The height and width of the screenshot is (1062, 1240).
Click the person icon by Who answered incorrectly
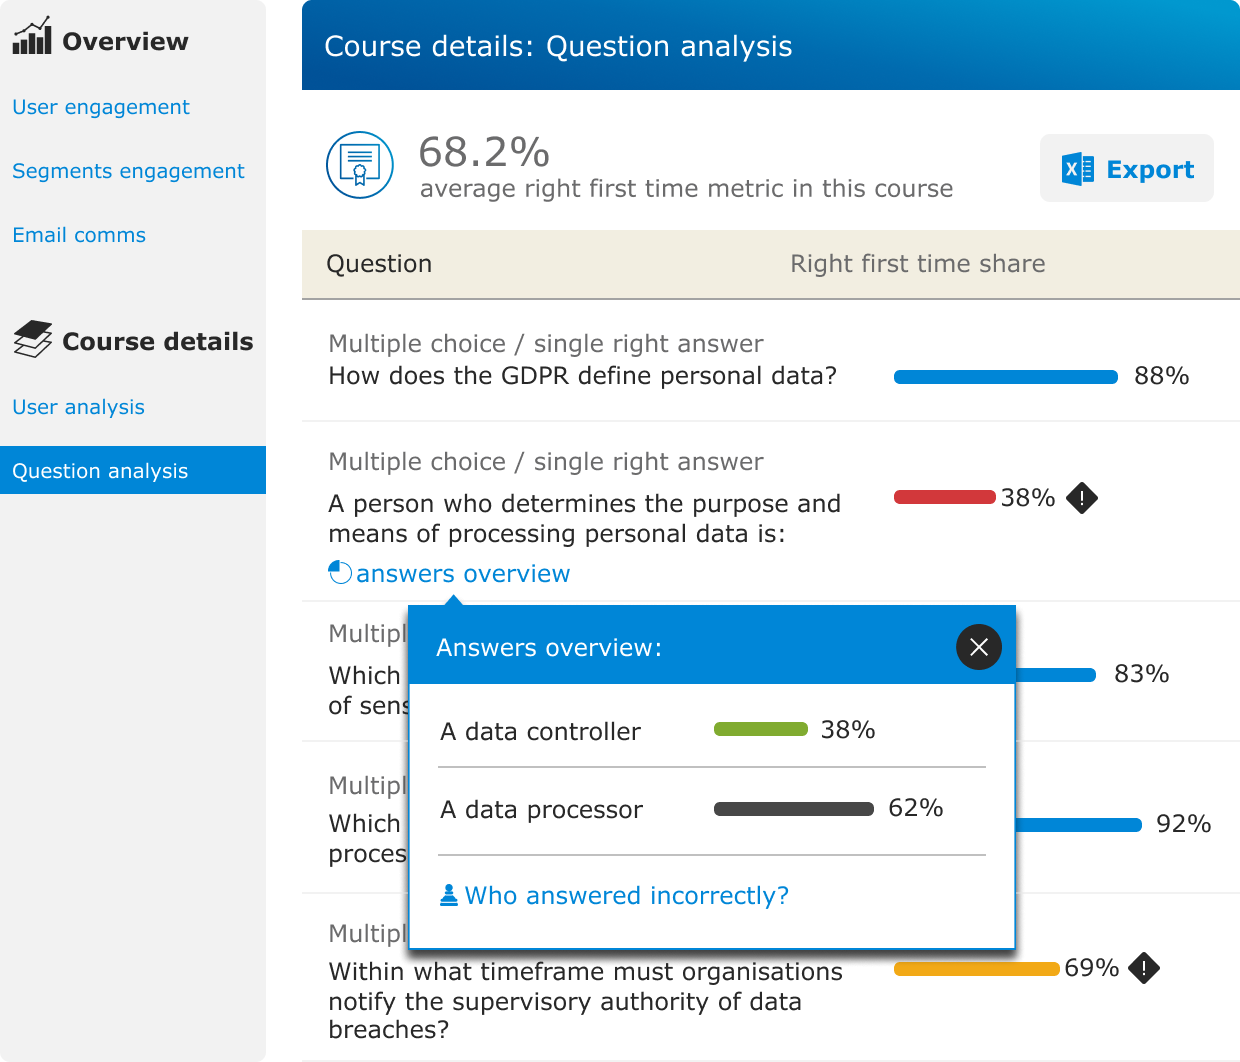pyautogui.click(x=449, y=895)
